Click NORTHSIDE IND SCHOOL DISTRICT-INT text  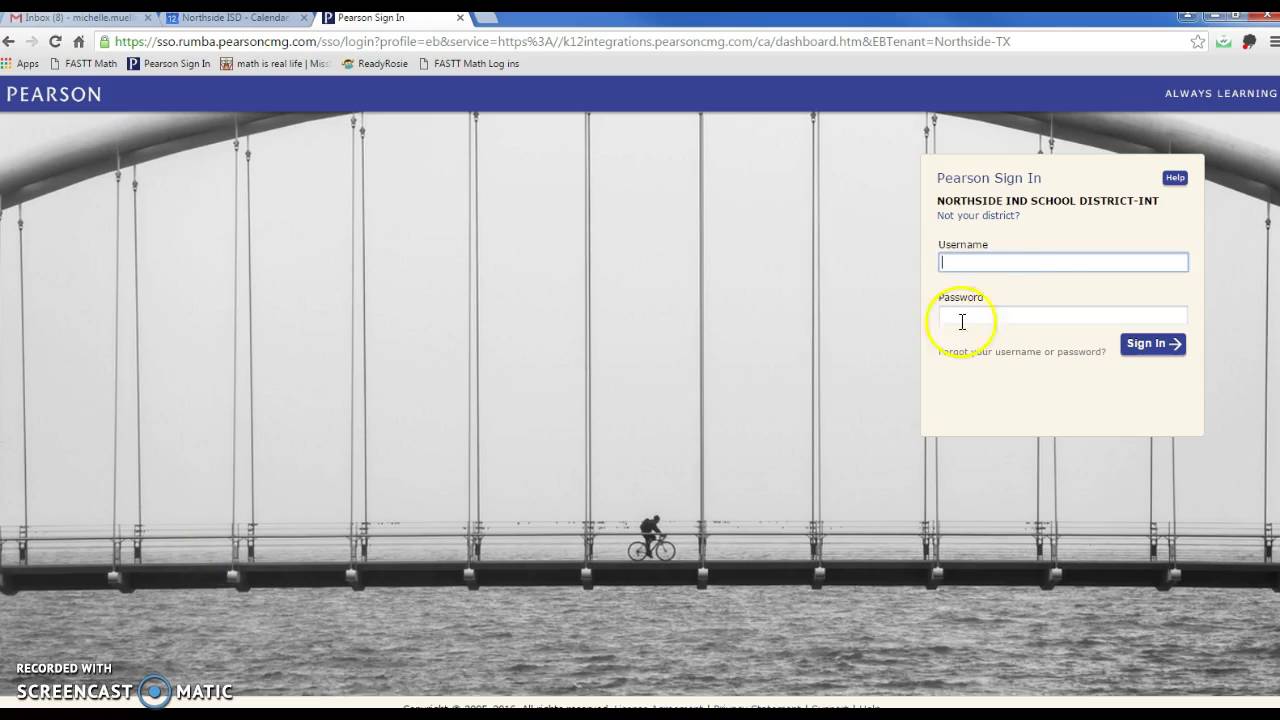click(1048, 201)
